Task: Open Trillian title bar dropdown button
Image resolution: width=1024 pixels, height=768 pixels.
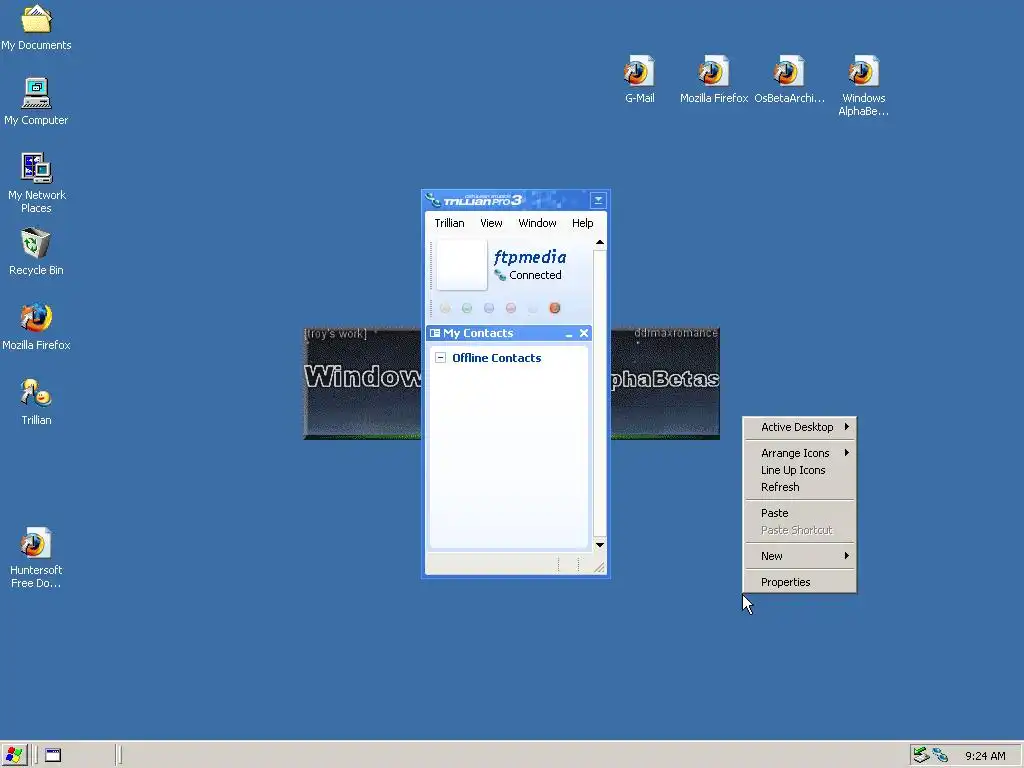Action: [598, 200]
